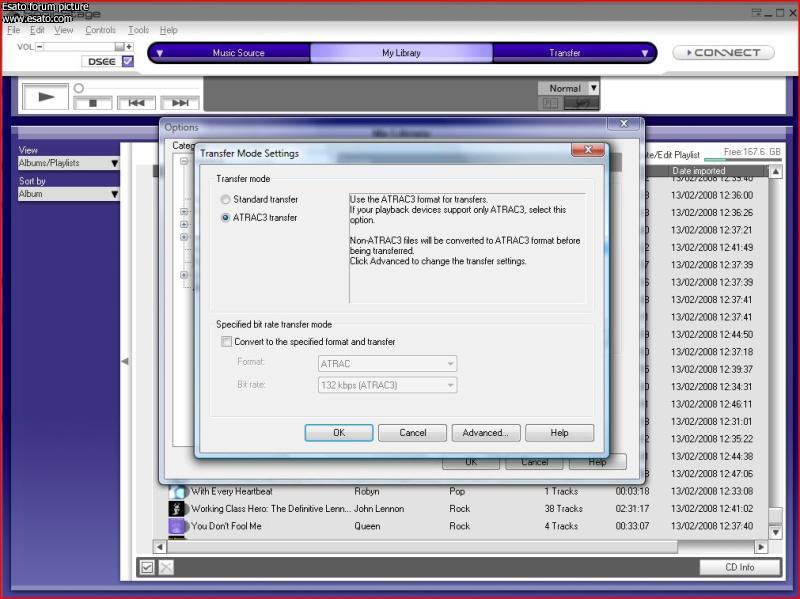
Task: Open the Edit menu
Action: [37, 30]
